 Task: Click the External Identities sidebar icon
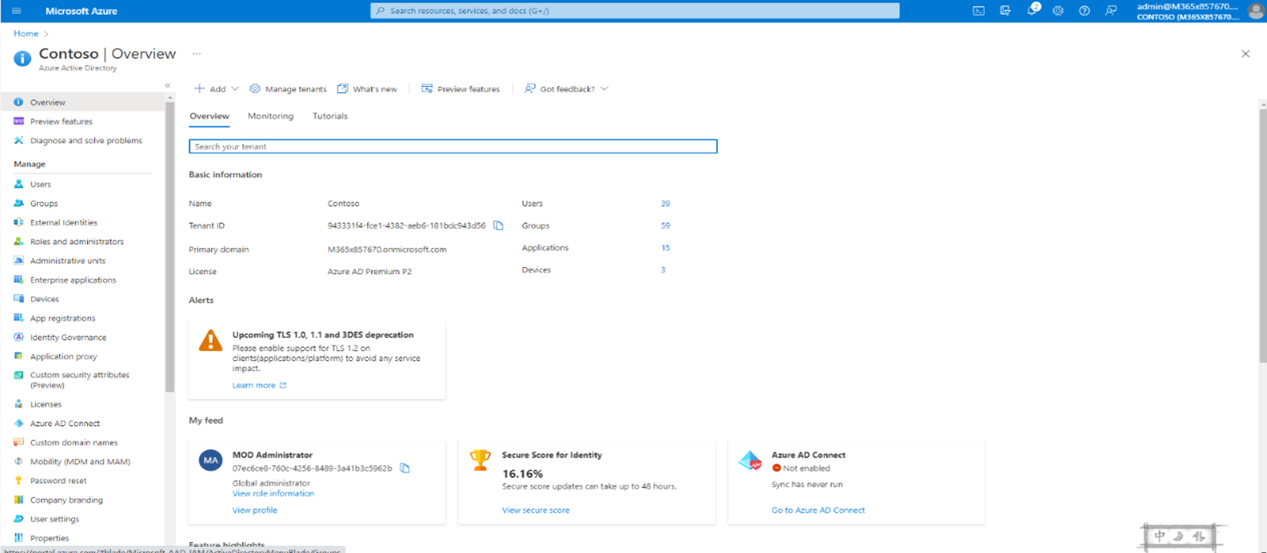[18, 222]
